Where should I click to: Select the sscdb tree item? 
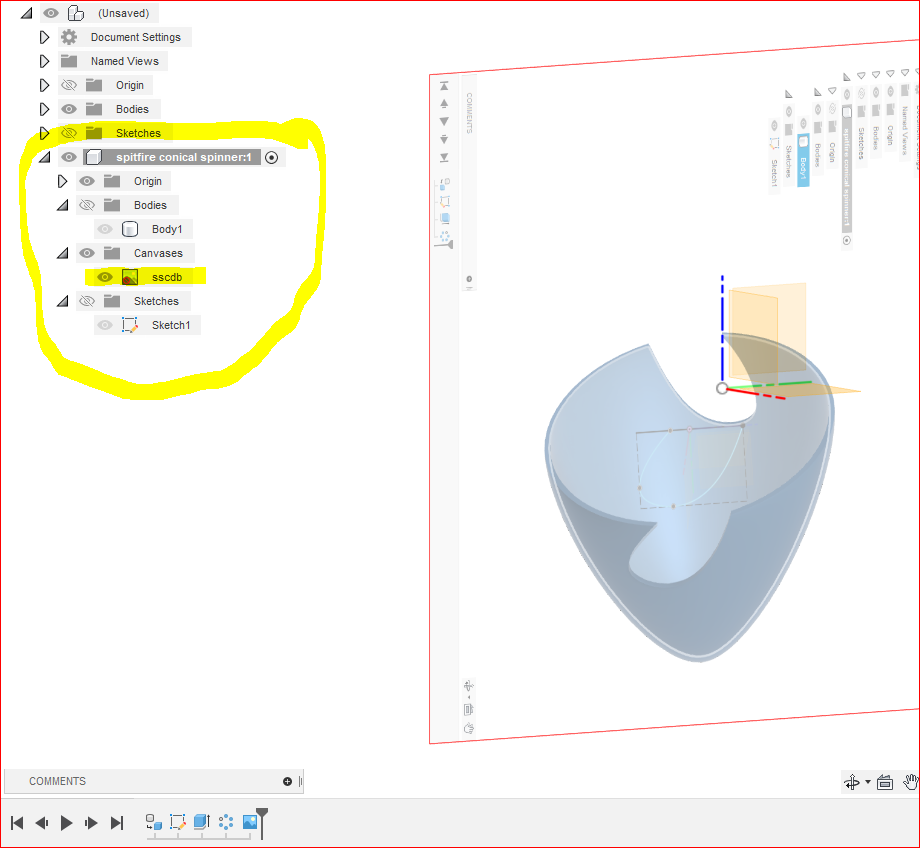pos(167,277)
